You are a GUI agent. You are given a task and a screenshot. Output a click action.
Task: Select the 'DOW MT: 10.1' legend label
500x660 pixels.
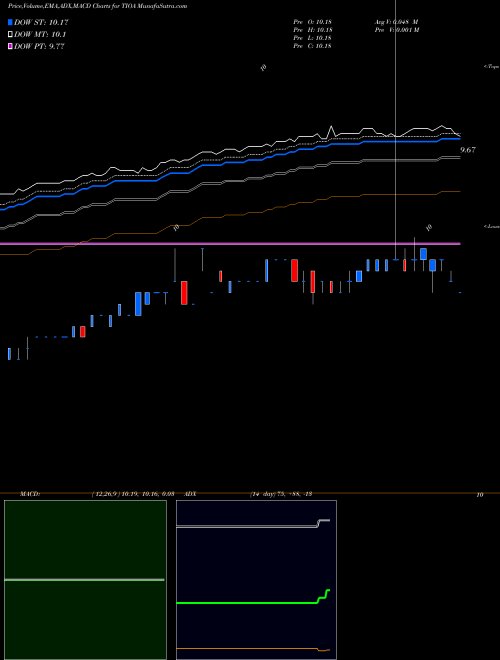point(40,35)
